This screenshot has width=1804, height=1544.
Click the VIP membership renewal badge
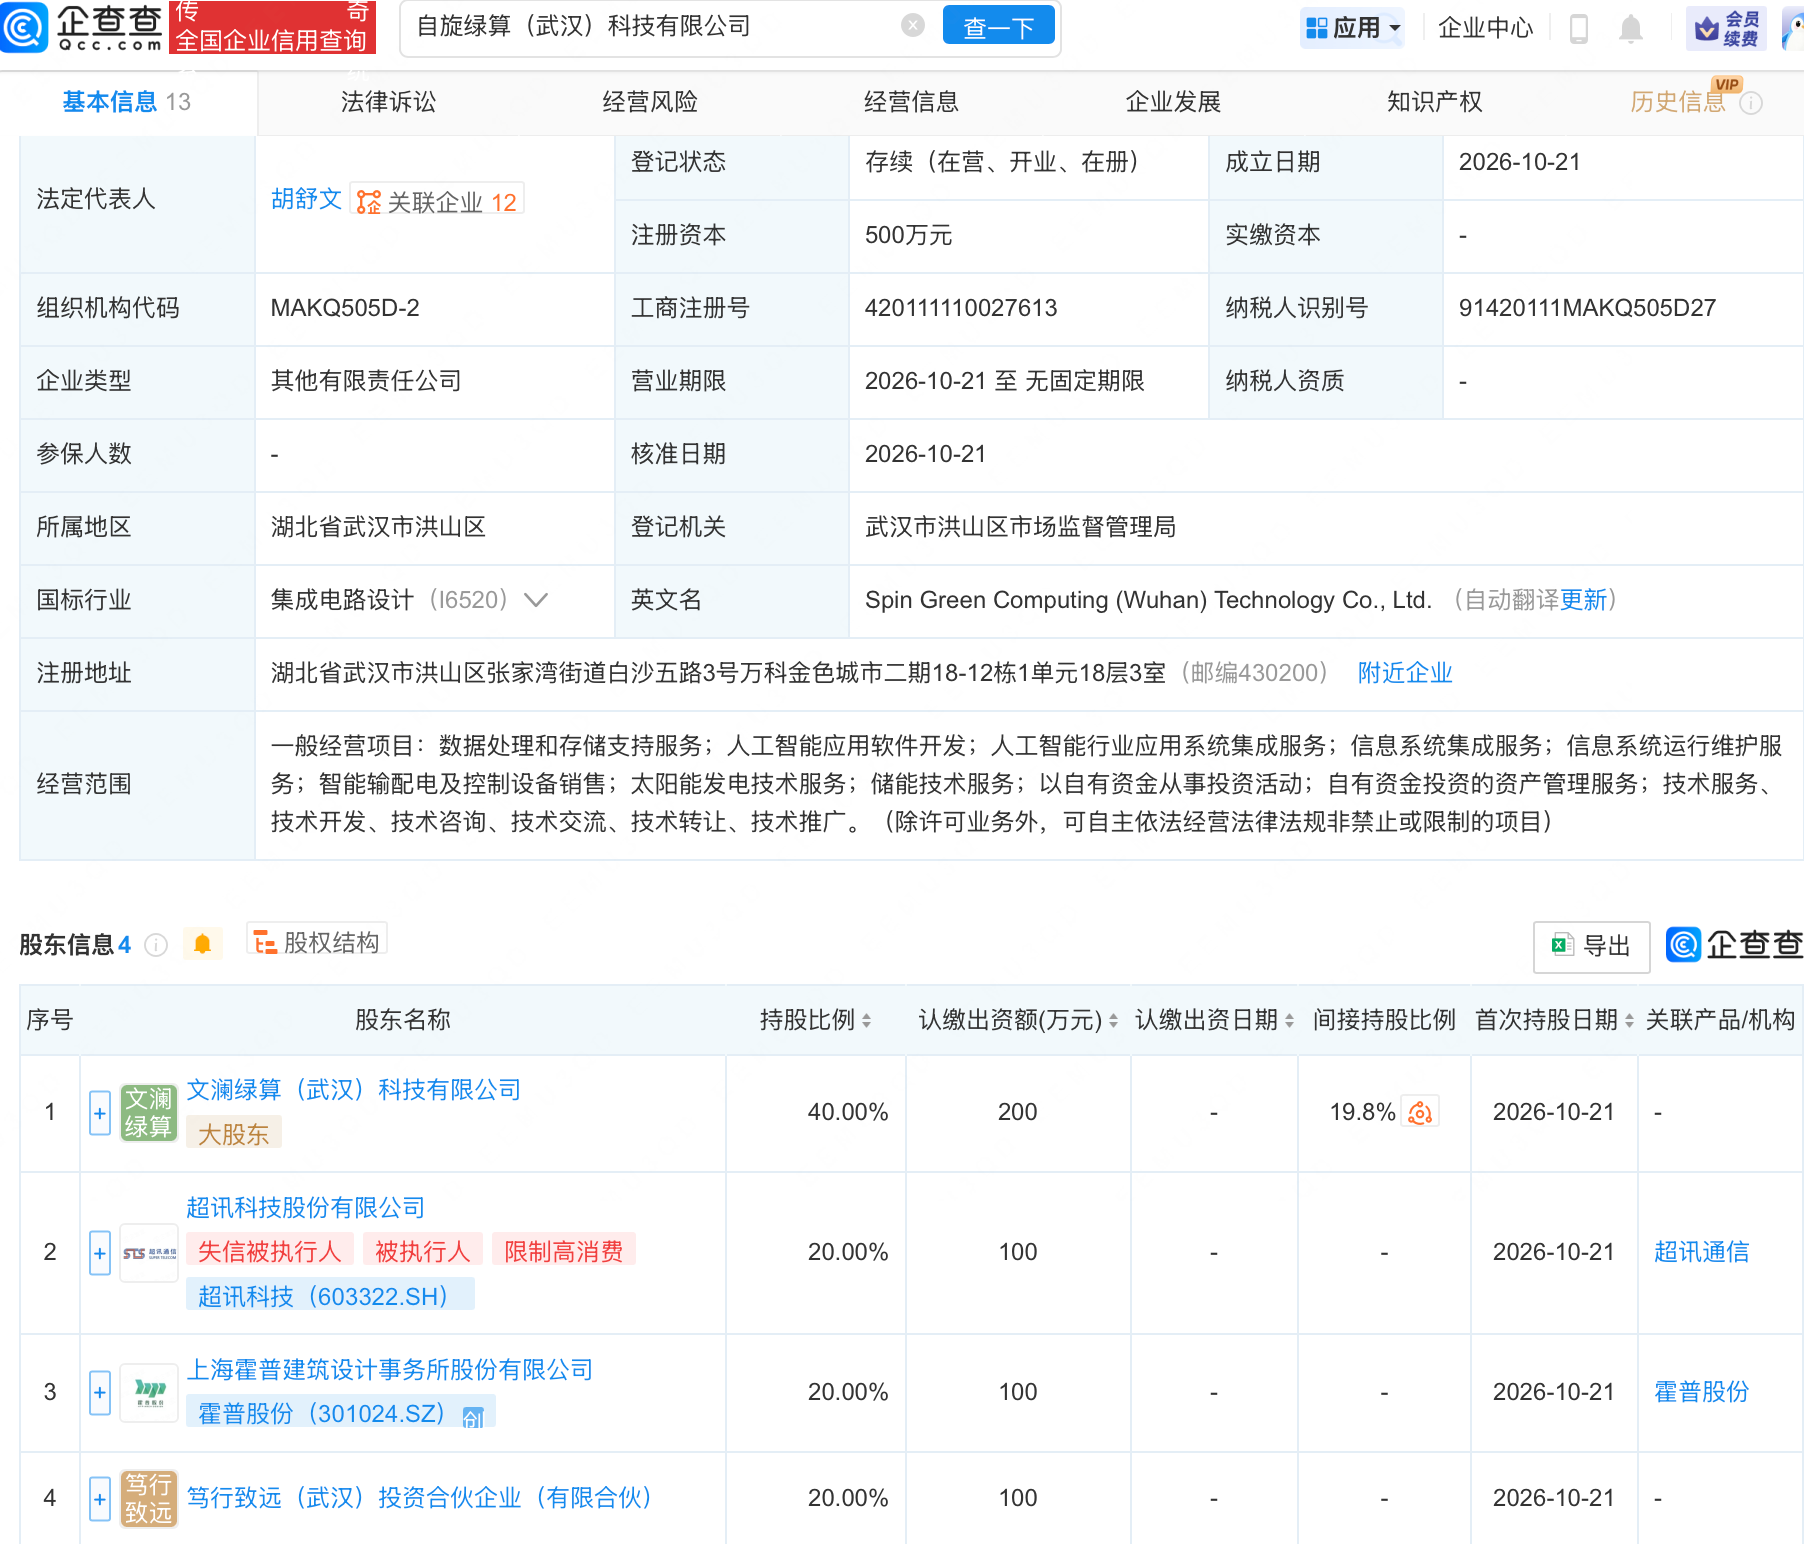pos(1726,28)
